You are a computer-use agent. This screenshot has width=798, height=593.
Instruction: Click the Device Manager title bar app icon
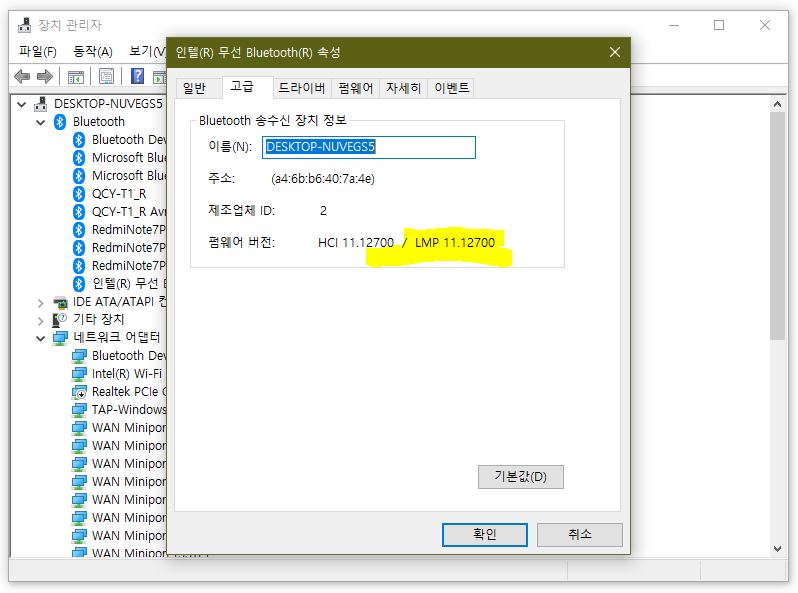pyautogui.click(x=24, y=25)
